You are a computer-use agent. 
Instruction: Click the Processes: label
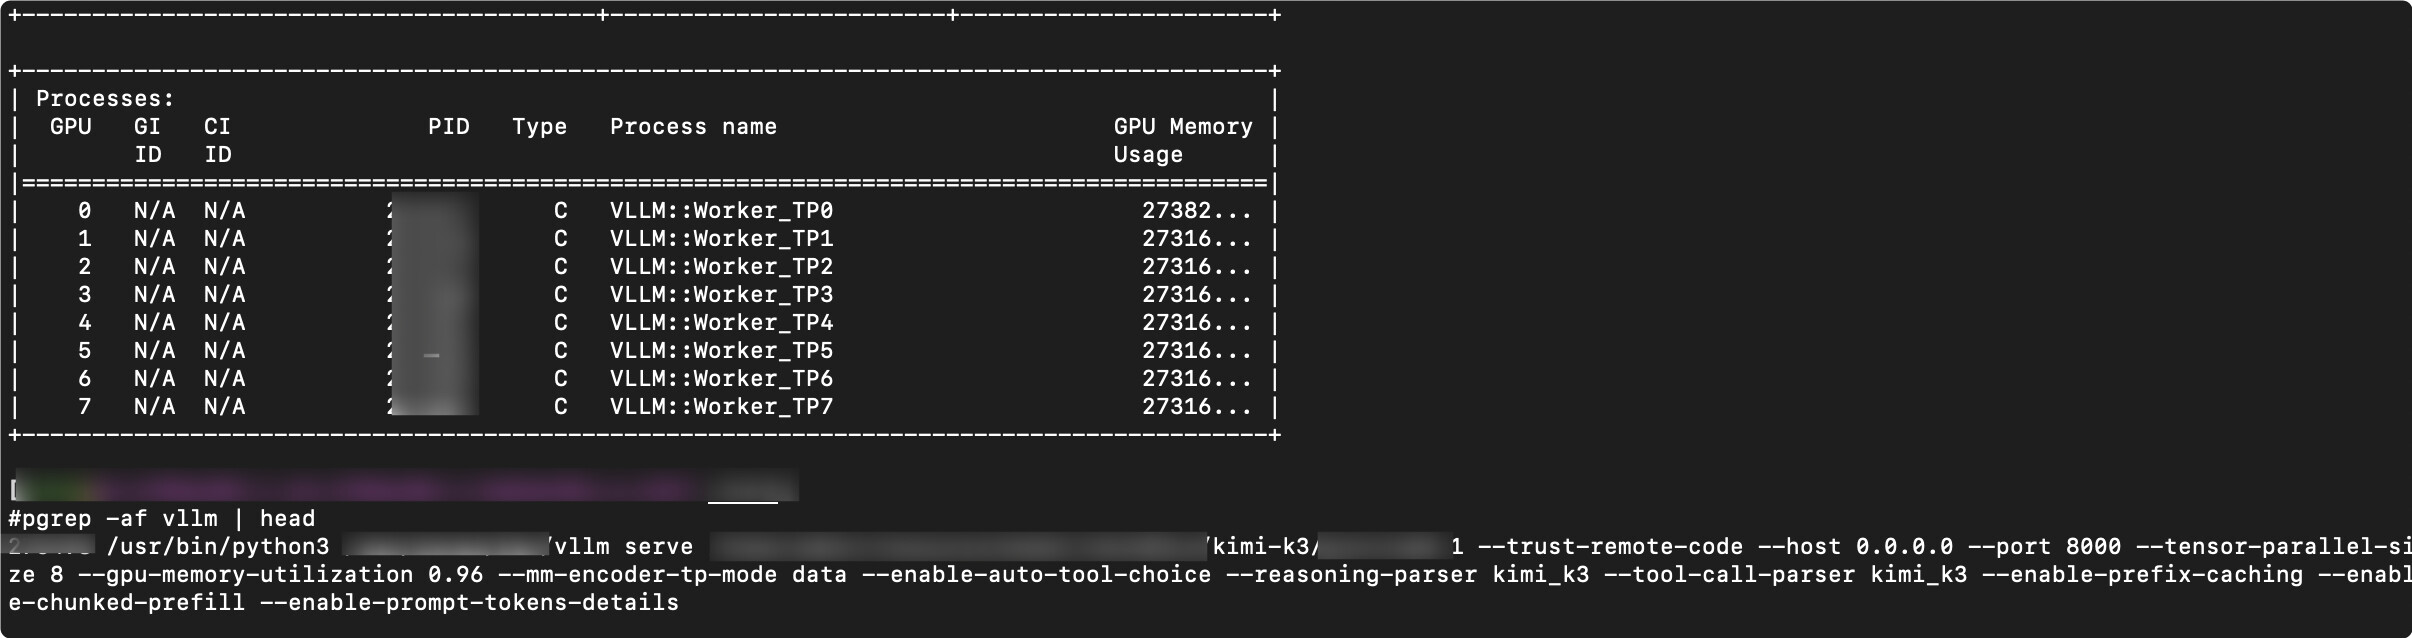tap(105, 99)
